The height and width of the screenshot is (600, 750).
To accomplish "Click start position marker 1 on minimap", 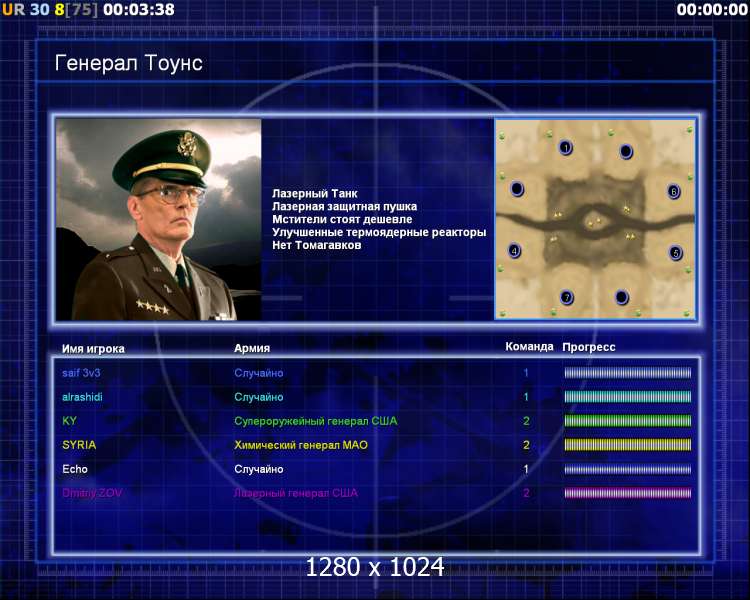I will (x=566, y=147).
